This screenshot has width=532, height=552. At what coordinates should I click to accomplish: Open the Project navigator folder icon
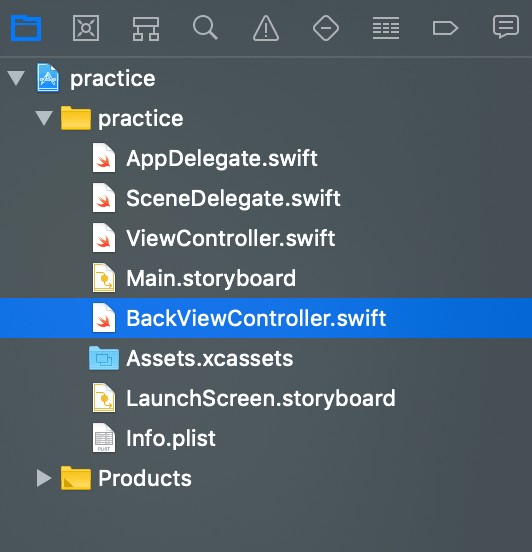pyautogui.click(x=26, y=28)
